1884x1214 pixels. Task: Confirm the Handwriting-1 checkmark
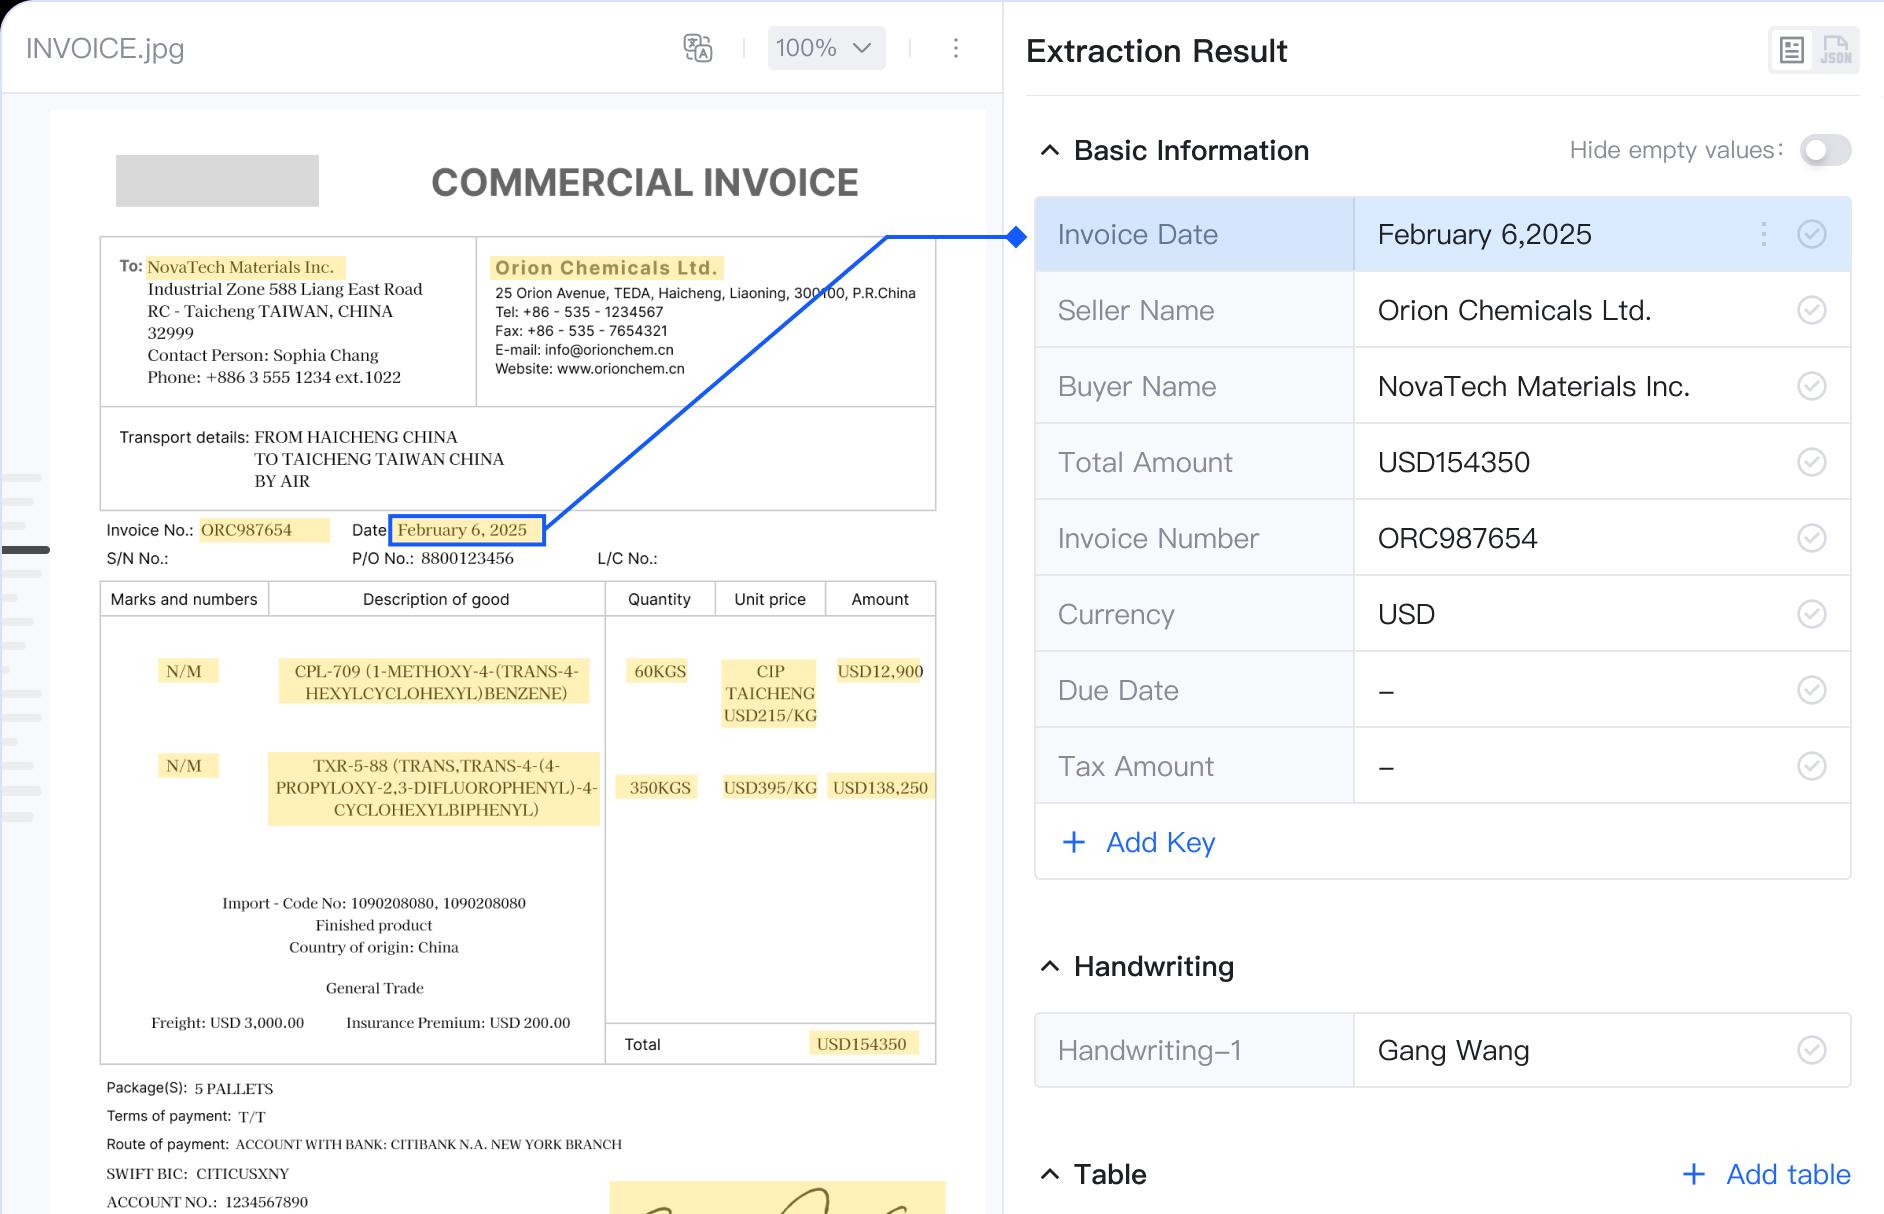click(x=1812, y=1050)
